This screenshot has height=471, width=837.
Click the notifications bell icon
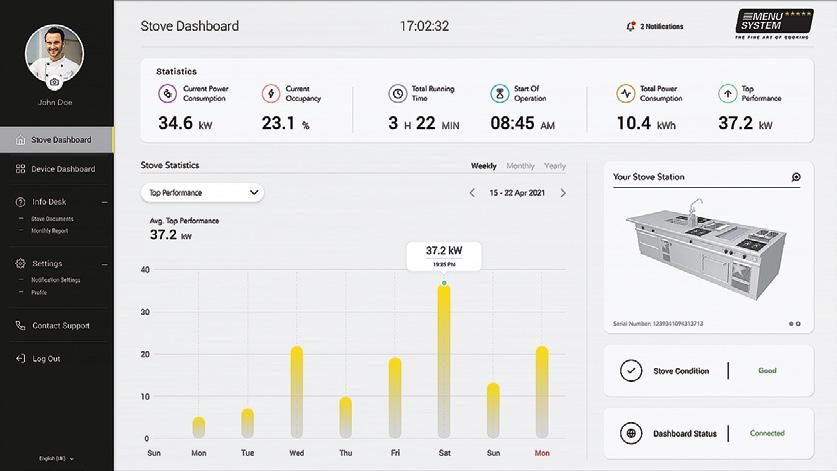point(630,26)
